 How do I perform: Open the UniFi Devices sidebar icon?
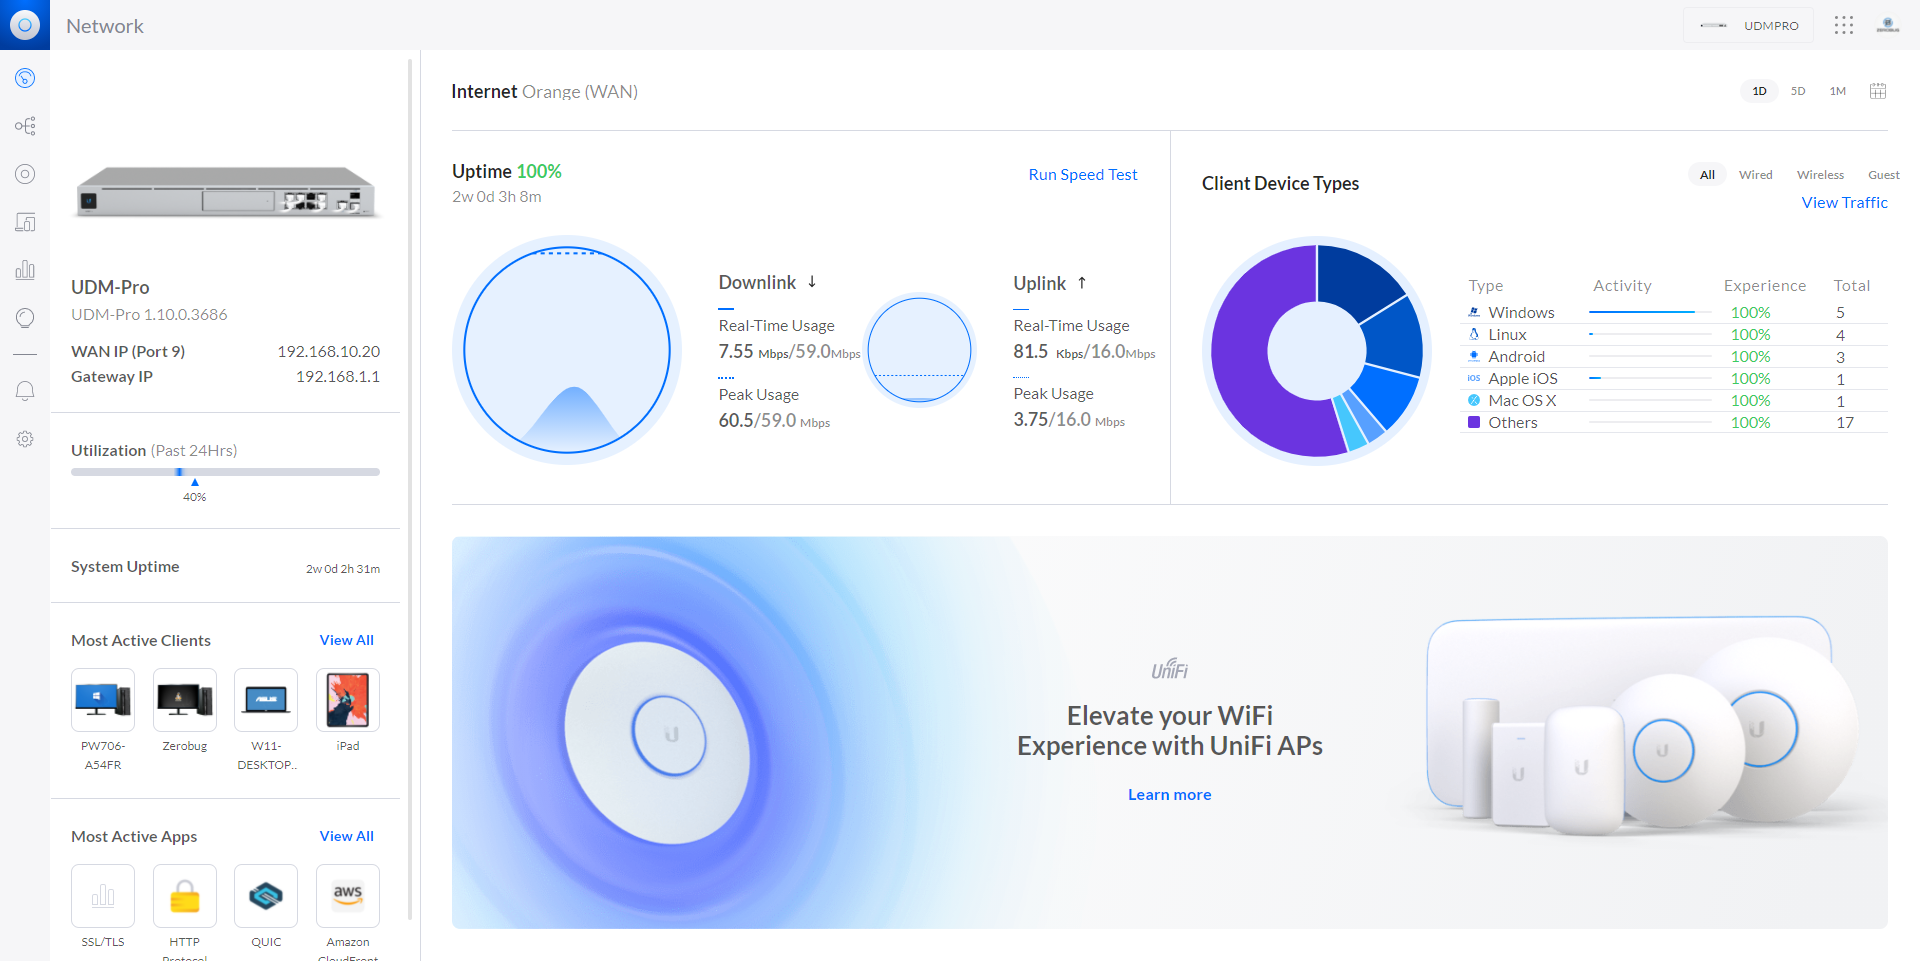[x=25, y=174]
